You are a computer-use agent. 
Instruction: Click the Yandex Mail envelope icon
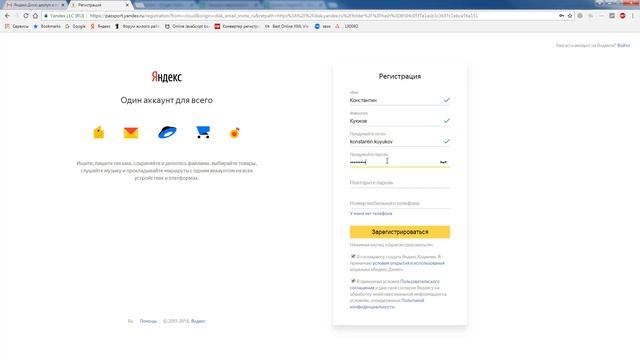point(131,133)
